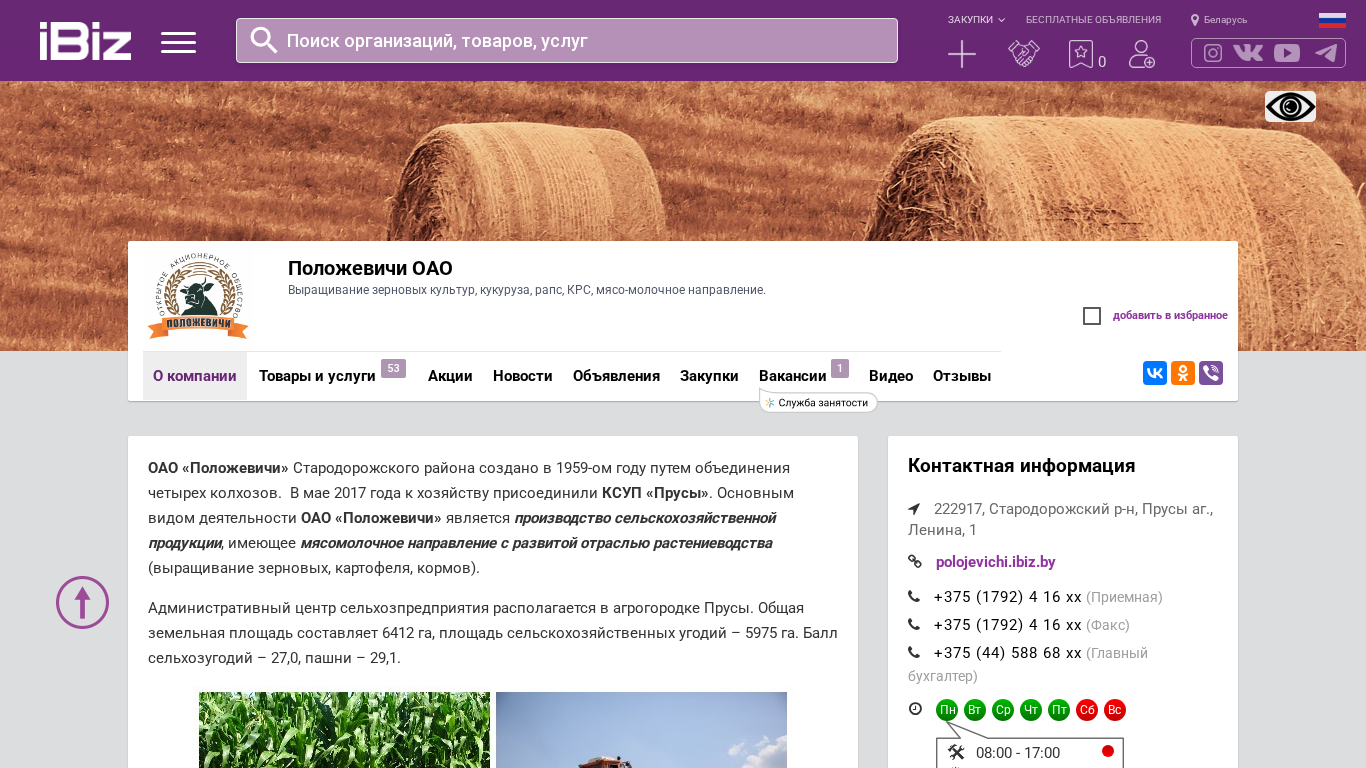The width and height of the screenshot is (1366, 768).
Task: Expand the ЗАКУПКИ dropdown in header
Action: pos(976,20)
